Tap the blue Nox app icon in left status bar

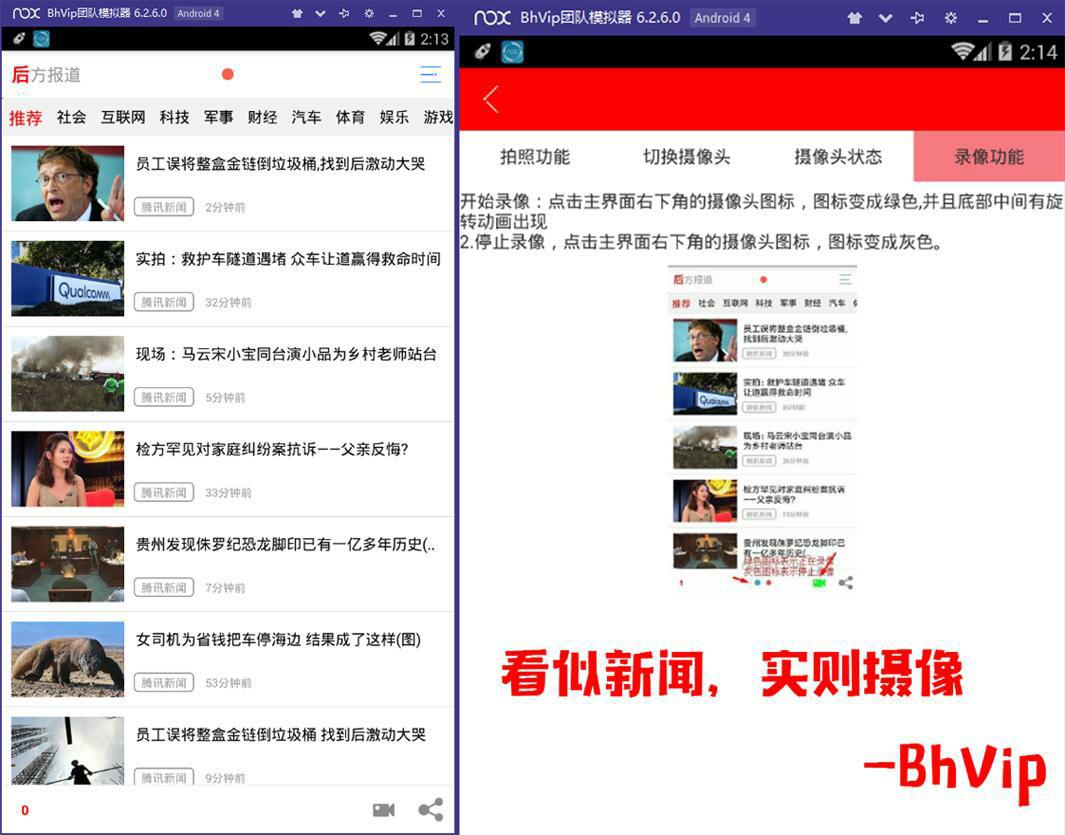[41, 39]
